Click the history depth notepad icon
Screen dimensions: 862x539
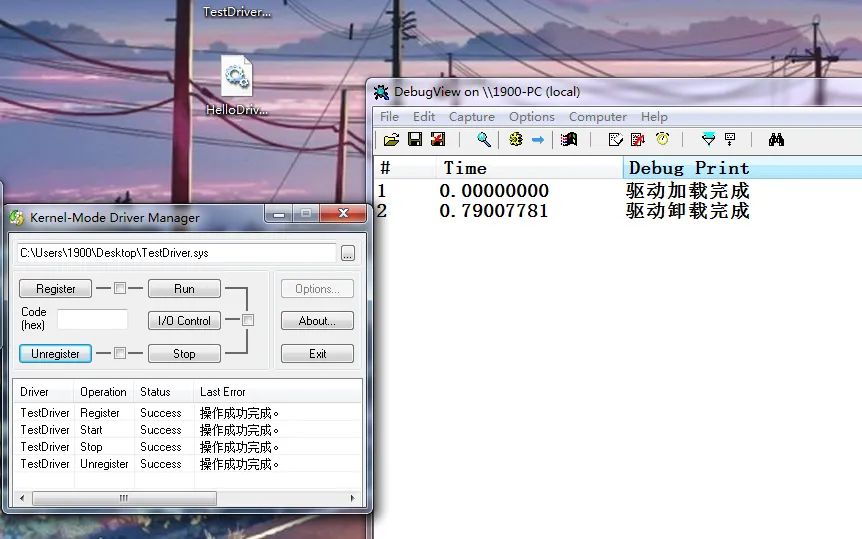(x=616, y=140)
